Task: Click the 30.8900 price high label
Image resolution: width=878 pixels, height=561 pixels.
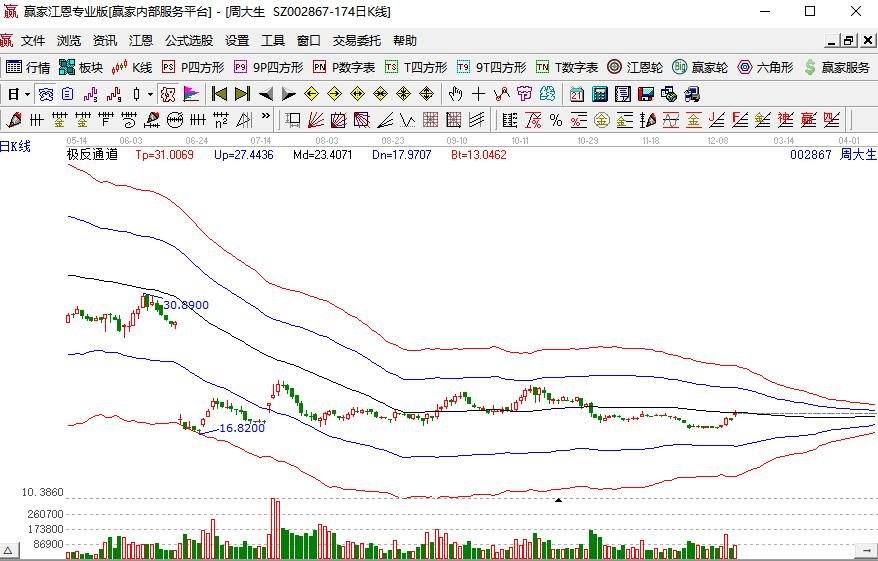Action: [186, 305]
